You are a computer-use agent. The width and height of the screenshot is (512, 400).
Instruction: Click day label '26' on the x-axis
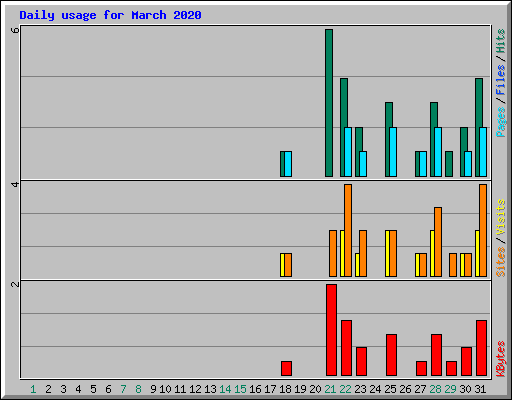[x=405, y=389]
